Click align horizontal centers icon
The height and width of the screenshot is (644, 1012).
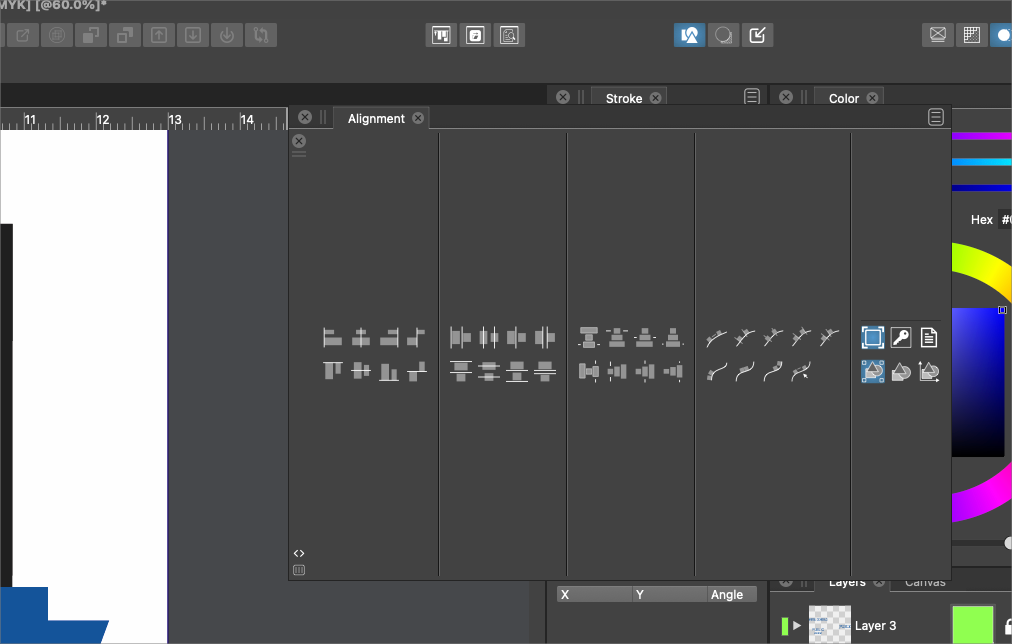(x=361, y=338)
